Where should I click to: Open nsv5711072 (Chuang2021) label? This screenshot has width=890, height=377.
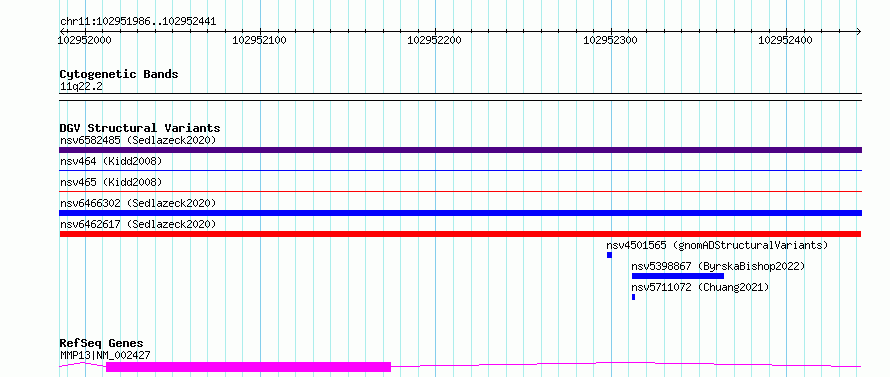tap(700, 287)
